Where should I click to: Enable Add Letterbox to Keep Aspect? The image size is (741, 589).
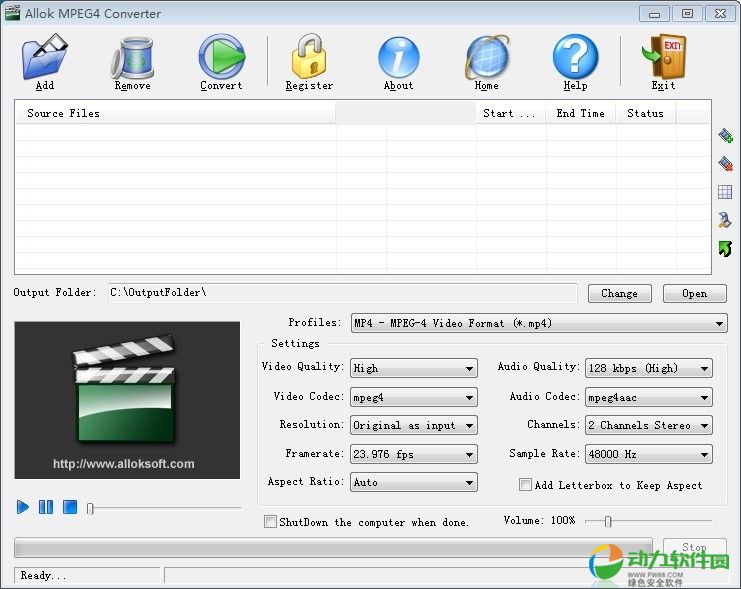pos(525,485)
